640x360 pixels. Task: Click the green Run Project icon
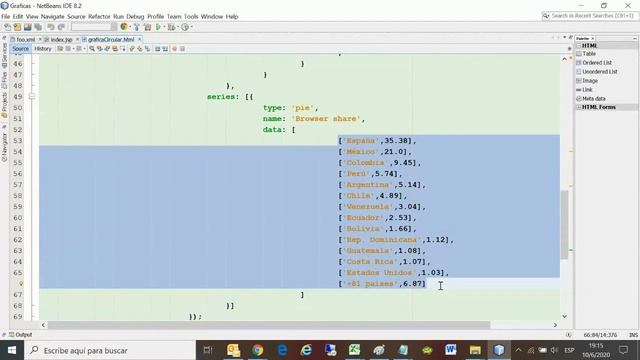point(158,27)
